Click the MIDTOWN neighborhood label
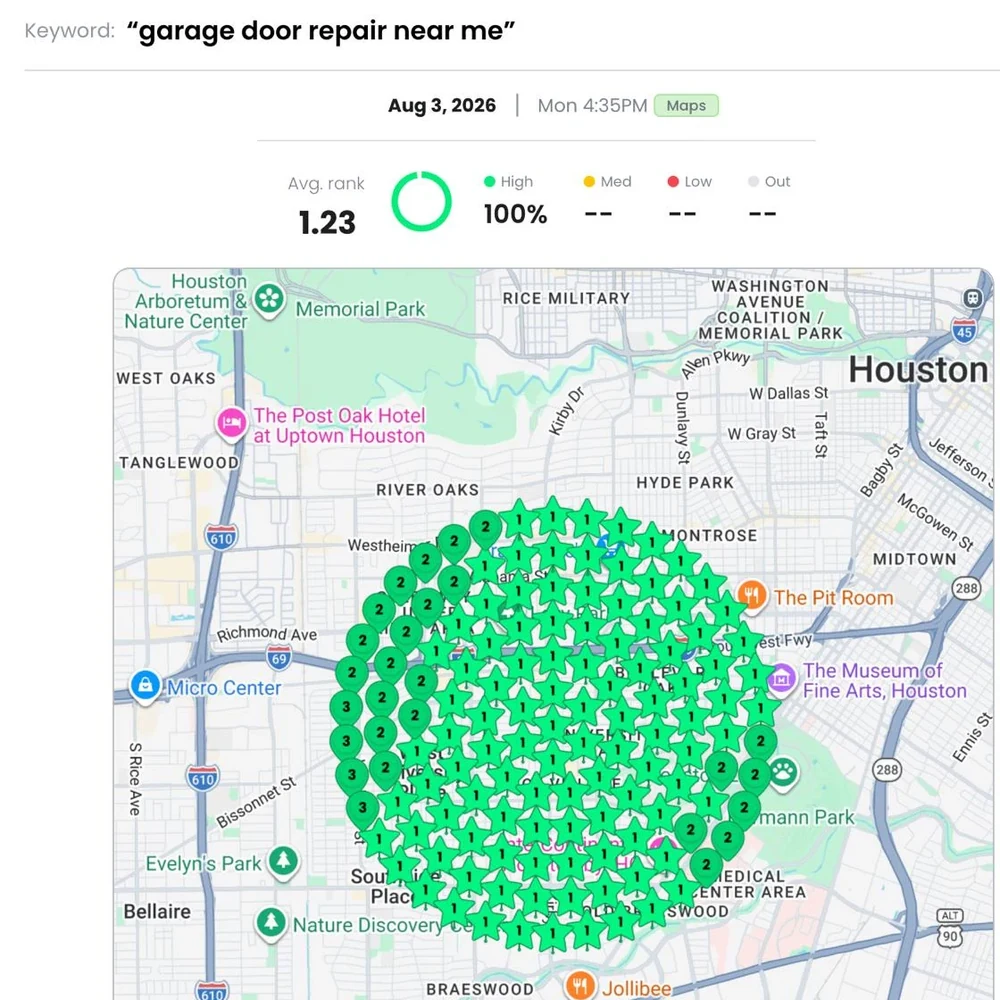Image resolution: width=1000 pixels, height=1000 pixels. [915, 559]
